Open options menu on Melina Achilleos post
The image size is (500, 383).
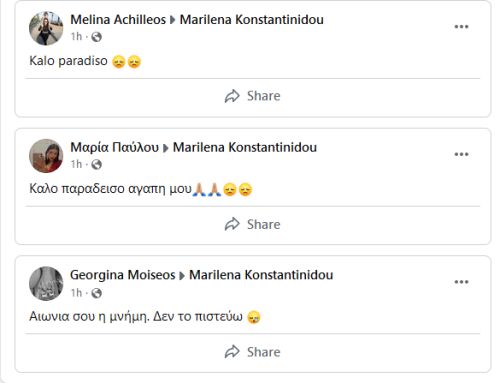(461, 27)
